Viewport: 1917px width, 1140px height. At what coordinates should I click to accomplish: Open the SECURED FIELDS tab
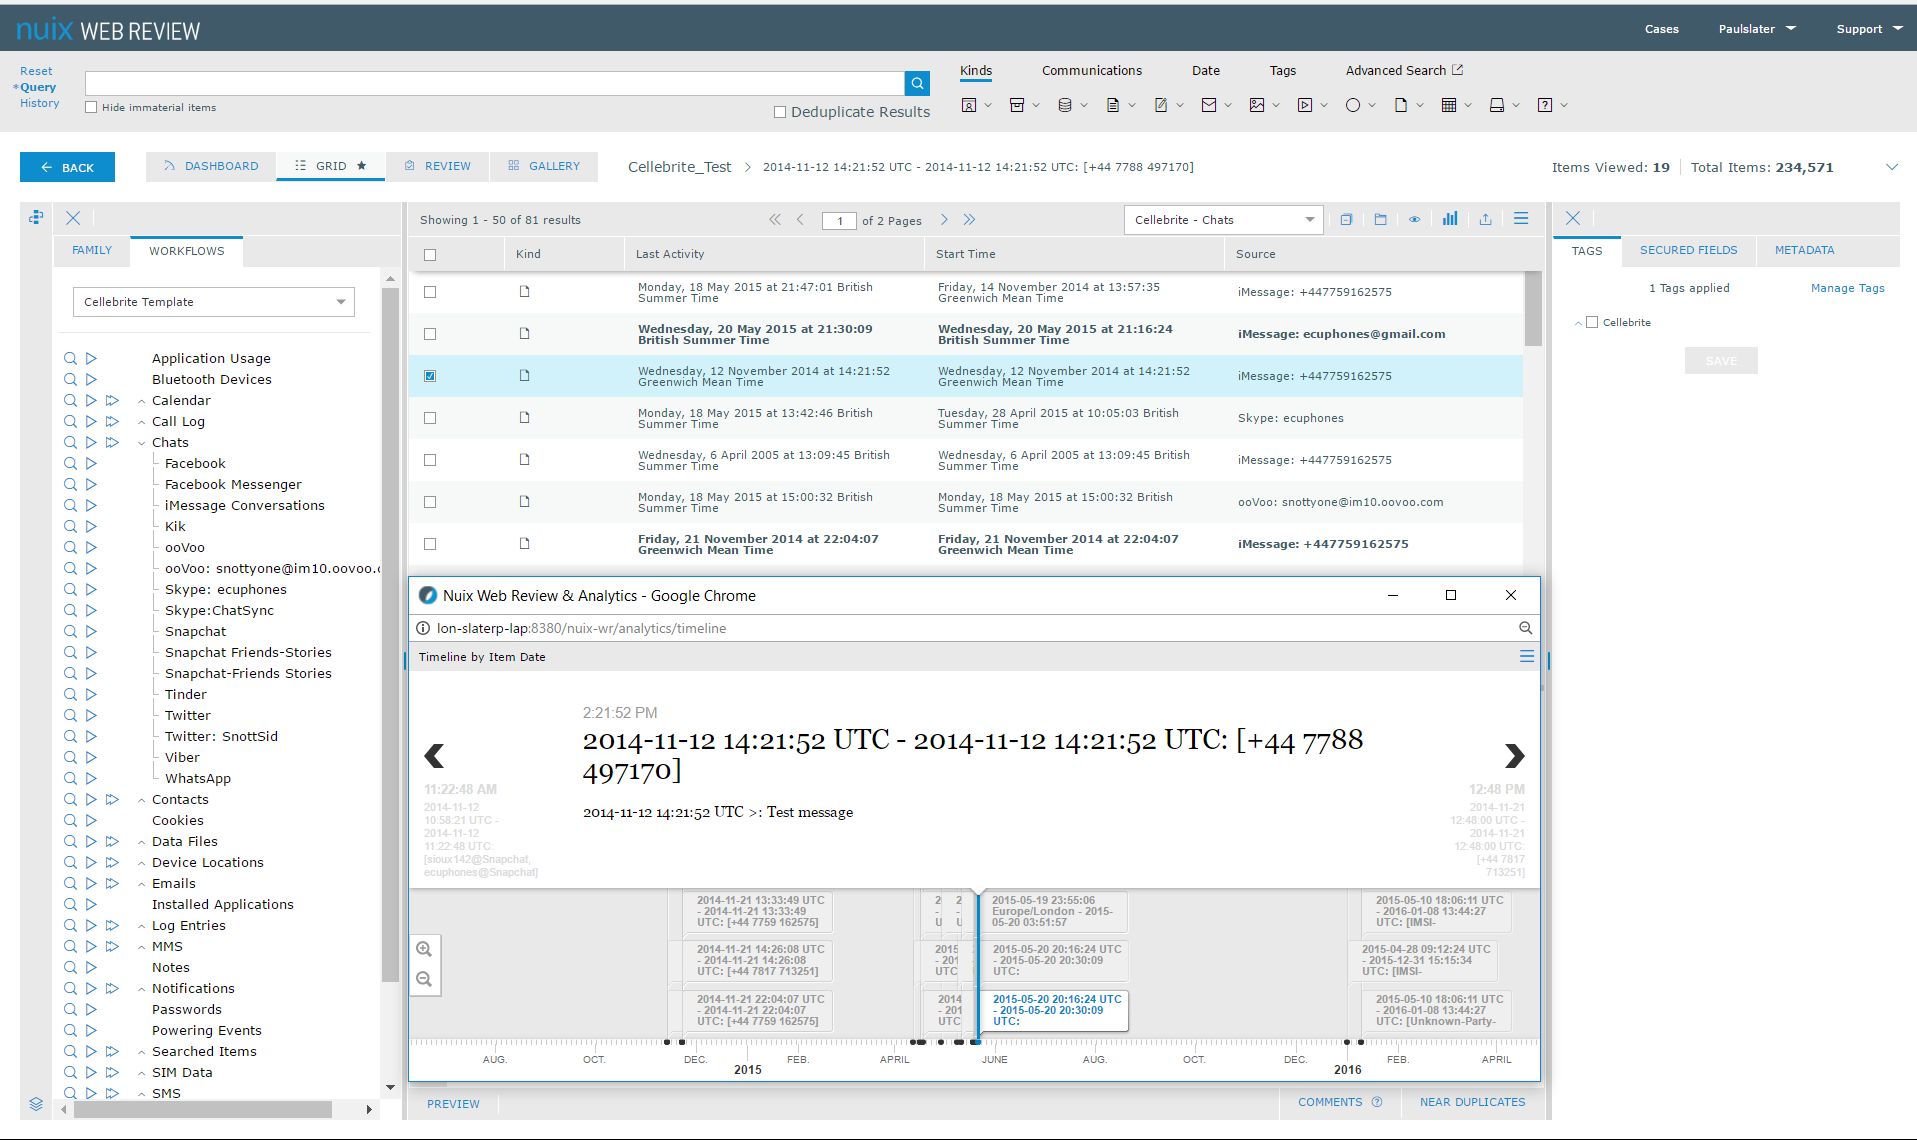pos(1688,250)
